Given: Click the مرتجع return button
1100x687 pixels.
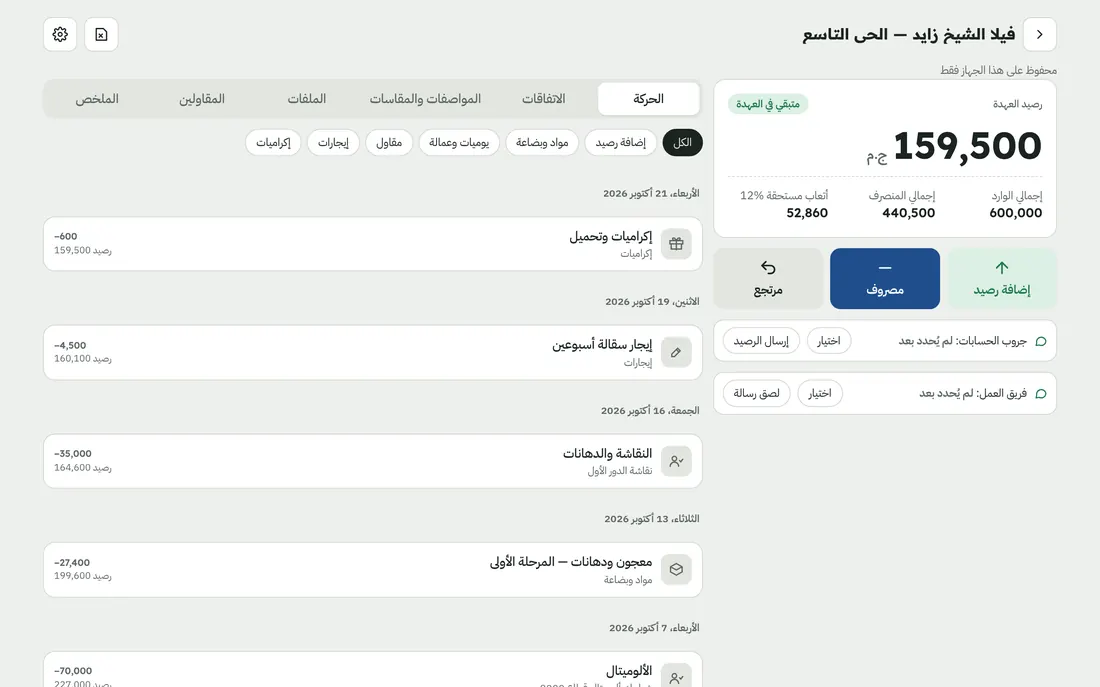Looking at the screenshot, I should click(x=768, y=279).
